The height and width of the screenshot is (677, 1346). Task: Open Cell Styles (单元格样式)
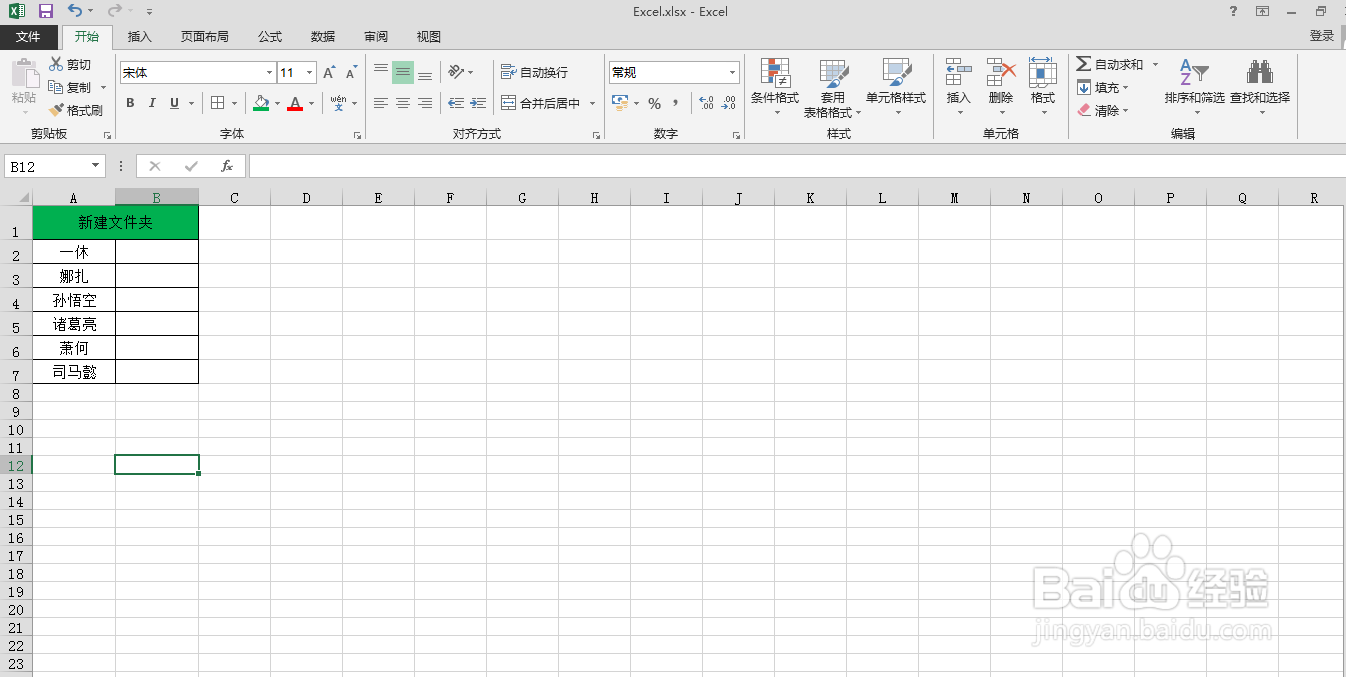[x=896, y=87]
